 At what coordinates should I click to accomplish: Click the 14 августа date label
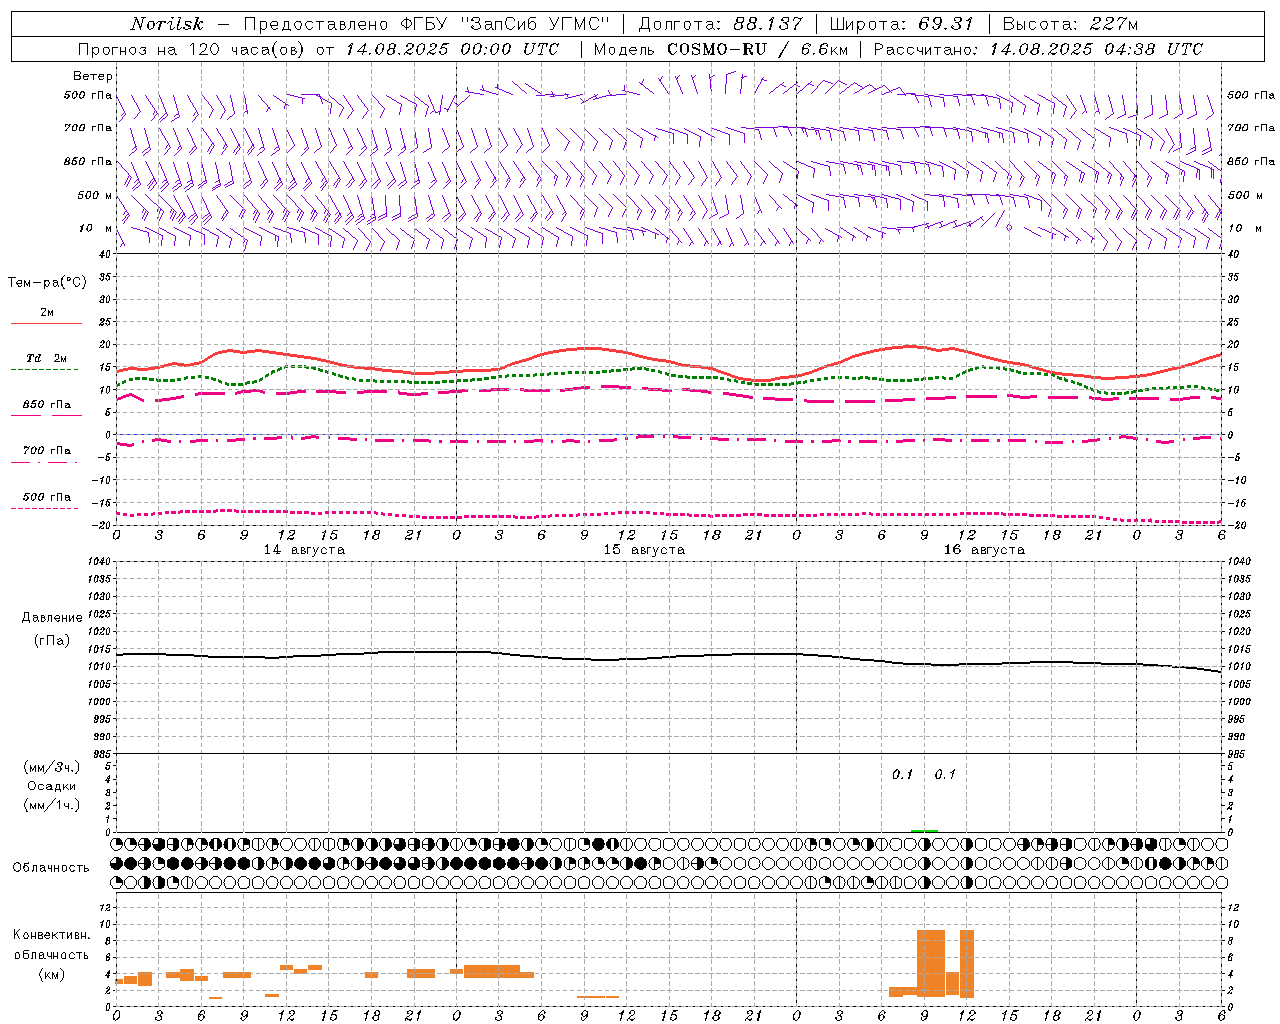pos(304,550)
